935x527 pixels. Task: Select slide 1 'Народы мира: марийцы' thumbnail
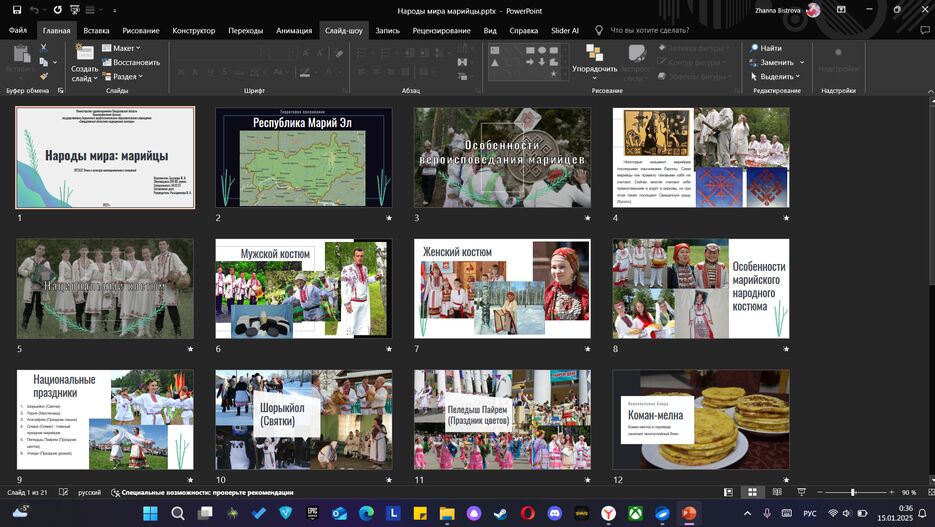(105, 157)
